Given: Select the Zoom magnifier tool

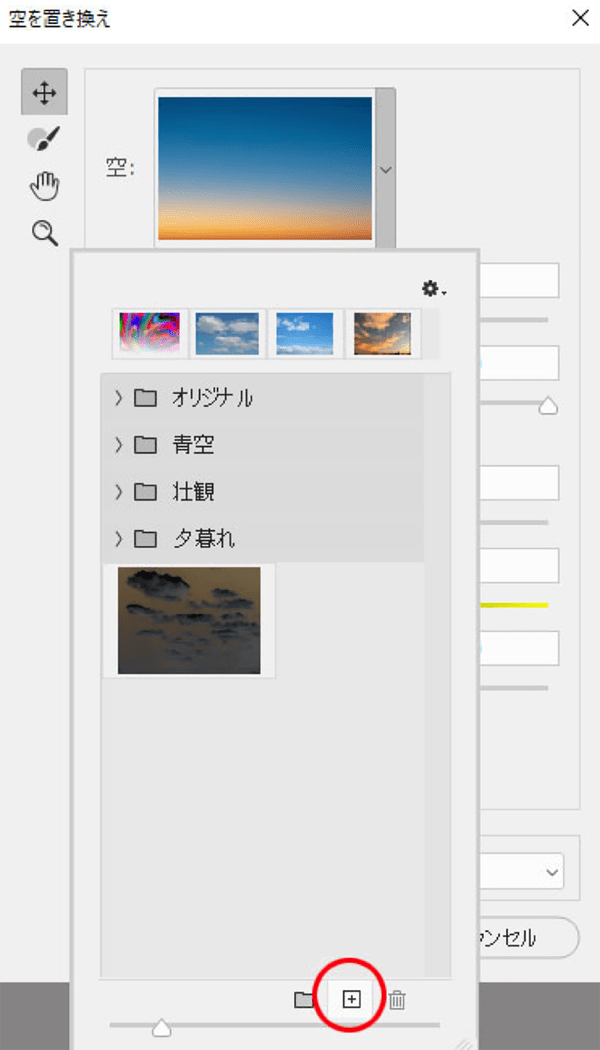Looking at the screenshot, I should [x=45, y=234].
